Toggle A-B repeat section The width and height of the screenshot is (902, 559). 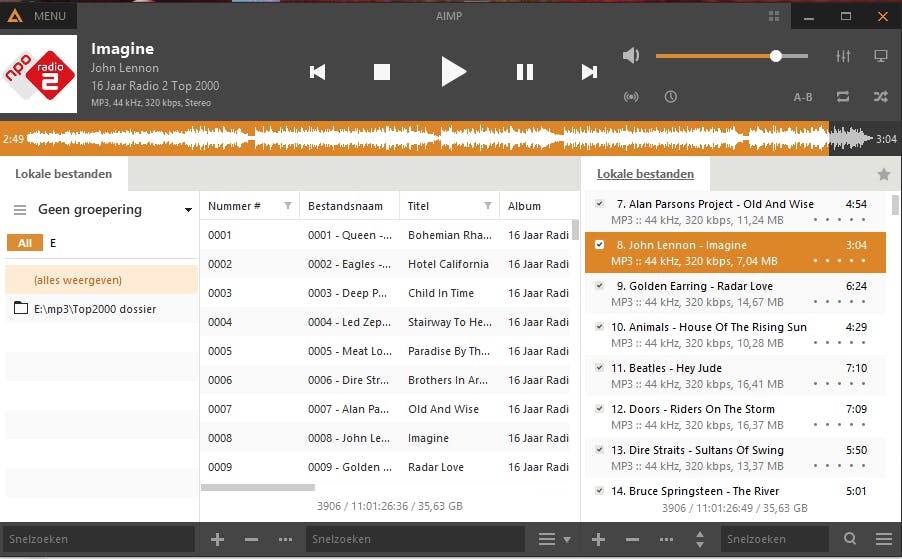tap(802, 97)
